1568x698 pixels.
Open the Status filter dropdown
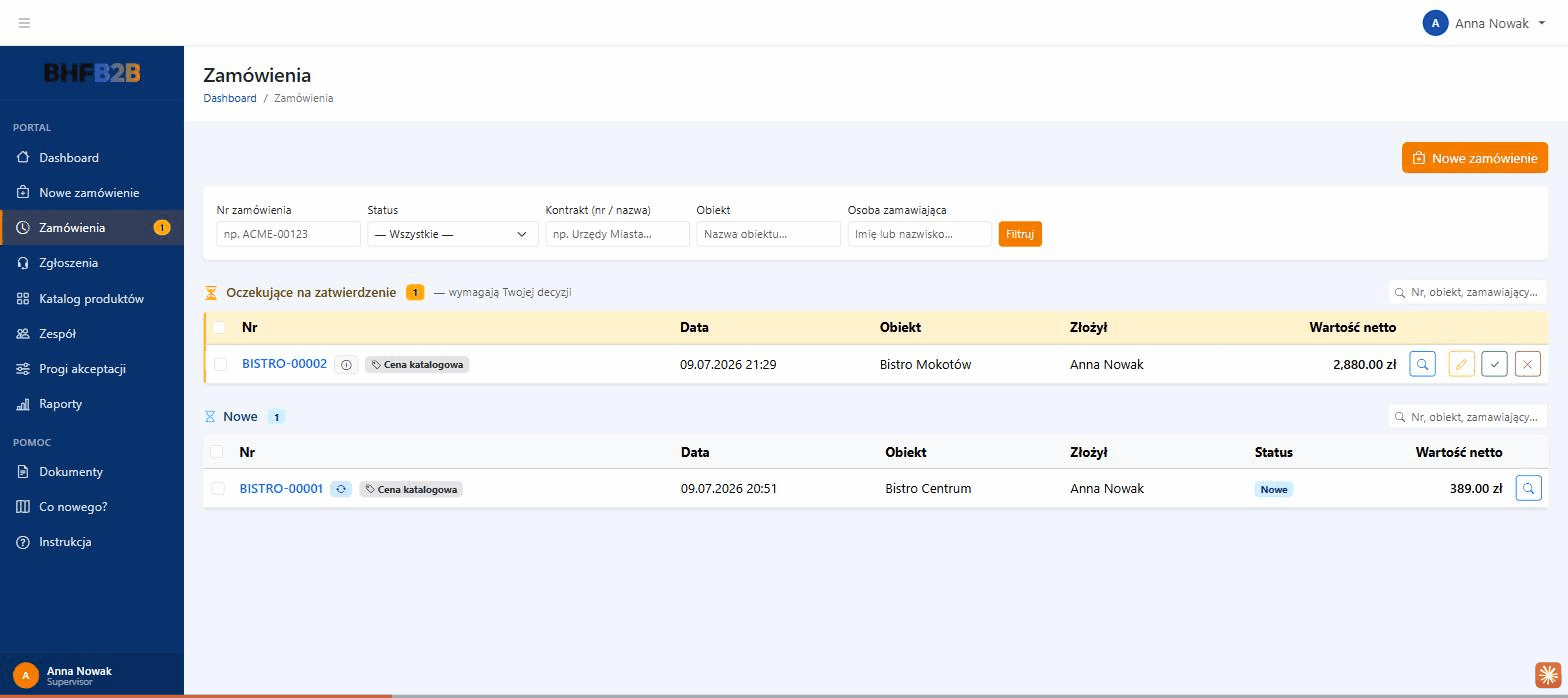tap(452, 234)
